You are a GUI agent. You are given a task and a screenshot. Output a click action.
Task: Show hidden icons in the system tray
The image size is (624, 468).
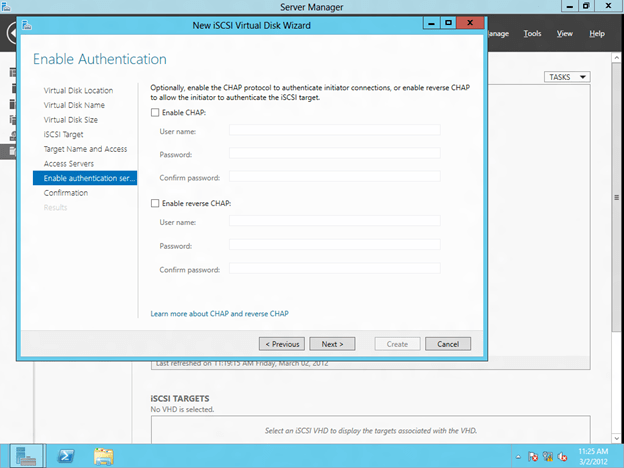pyautogui.click(x=520, y=456)
